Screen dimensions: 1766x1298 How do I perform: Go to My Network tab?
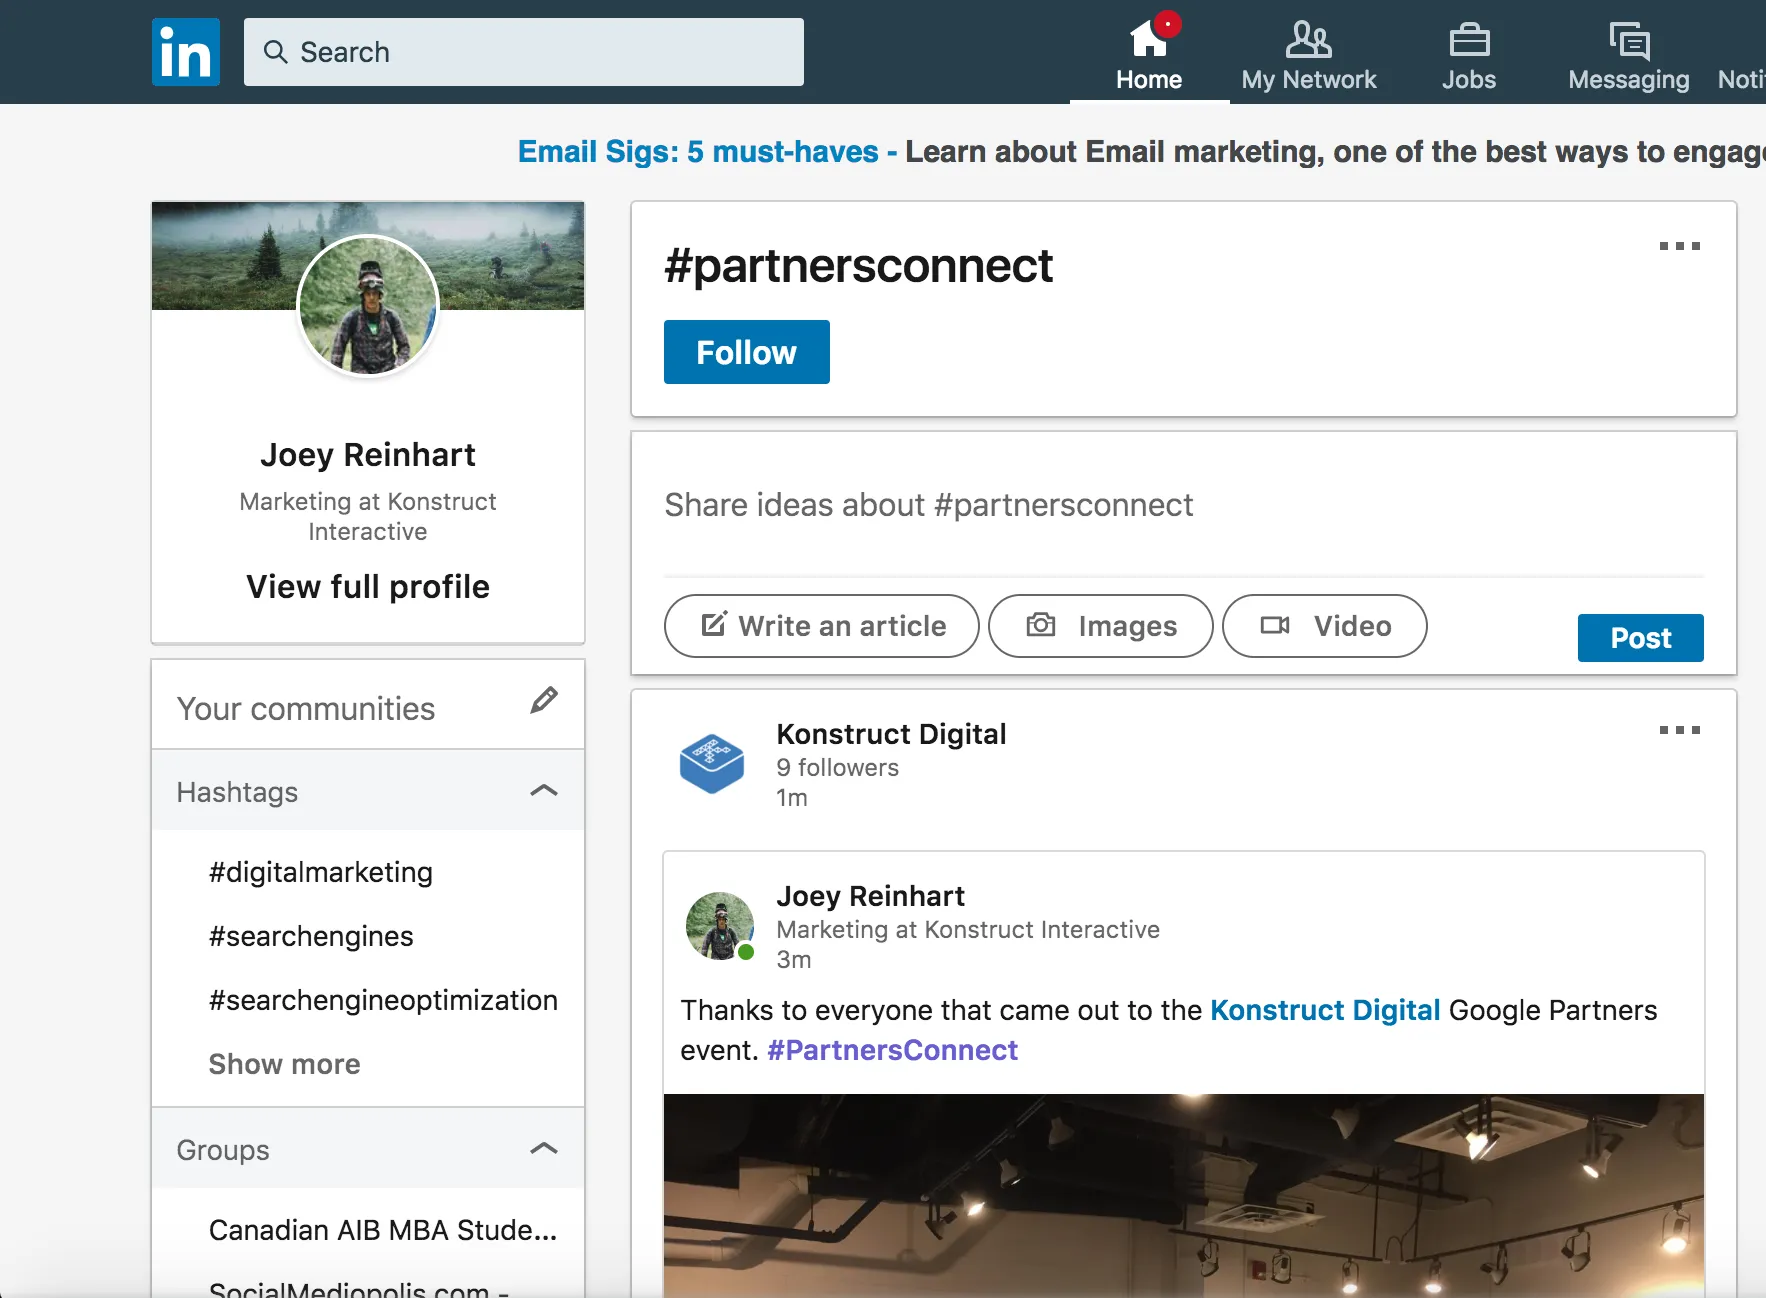point(1309,55)
